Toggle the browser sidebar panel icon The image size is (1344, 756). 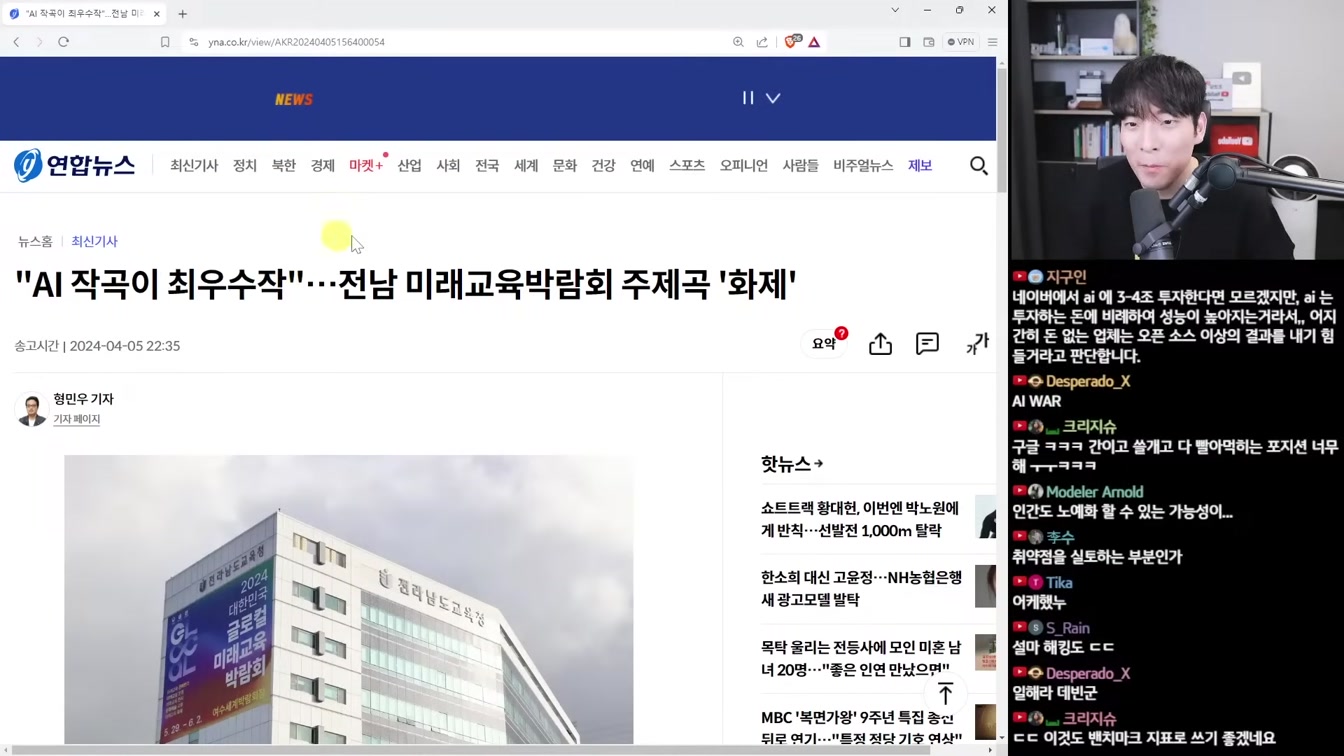tap(905, 42)
